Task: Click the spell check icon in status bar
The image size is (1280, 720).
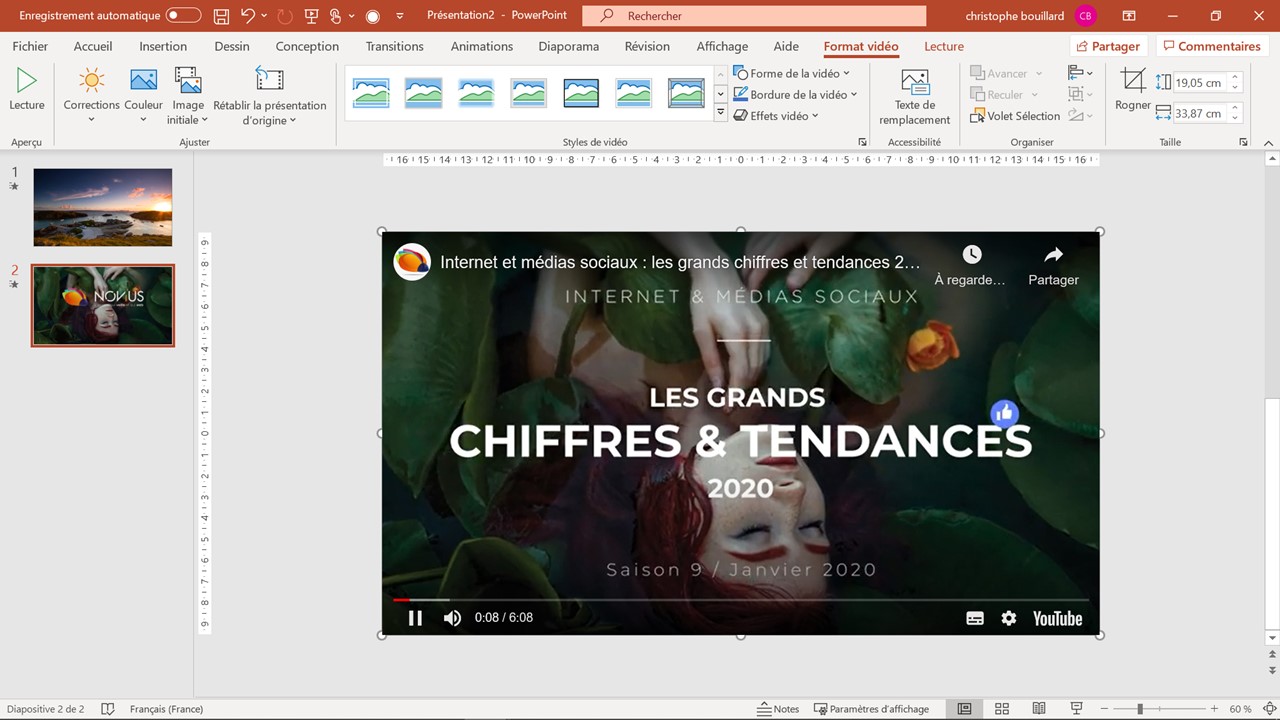Action: [108, 709]
